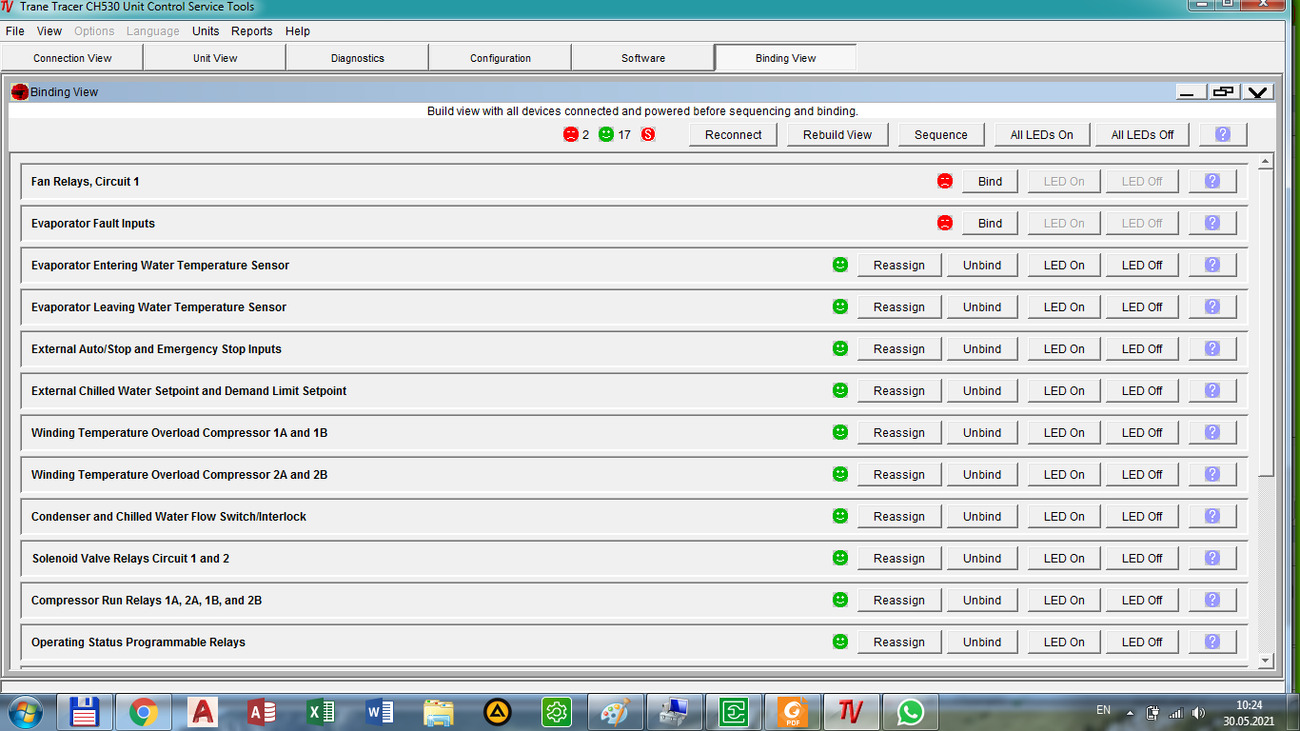Unbind Winding Temperature Overload Compressor 2A and 2B
This screenshot has width=1300, height=731.
[982, 475]
